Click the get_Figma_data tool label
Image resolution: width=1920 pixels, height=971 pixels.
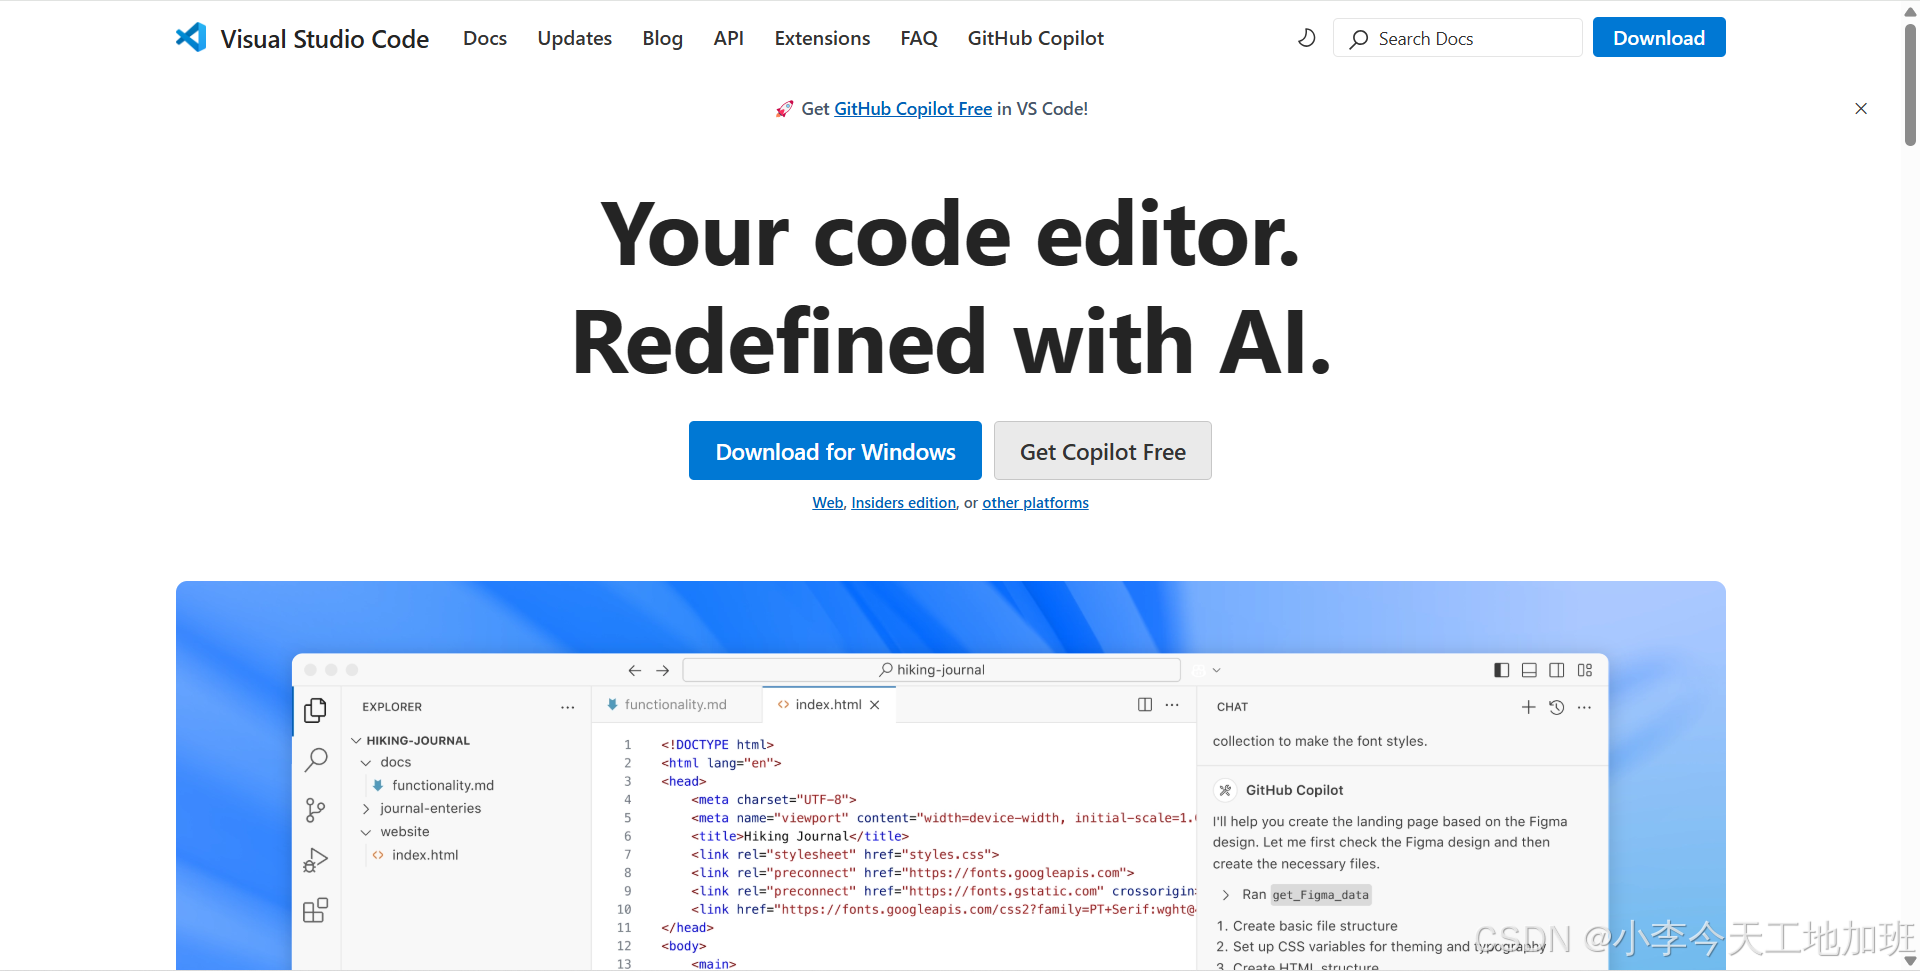[x=1320, y=895]
